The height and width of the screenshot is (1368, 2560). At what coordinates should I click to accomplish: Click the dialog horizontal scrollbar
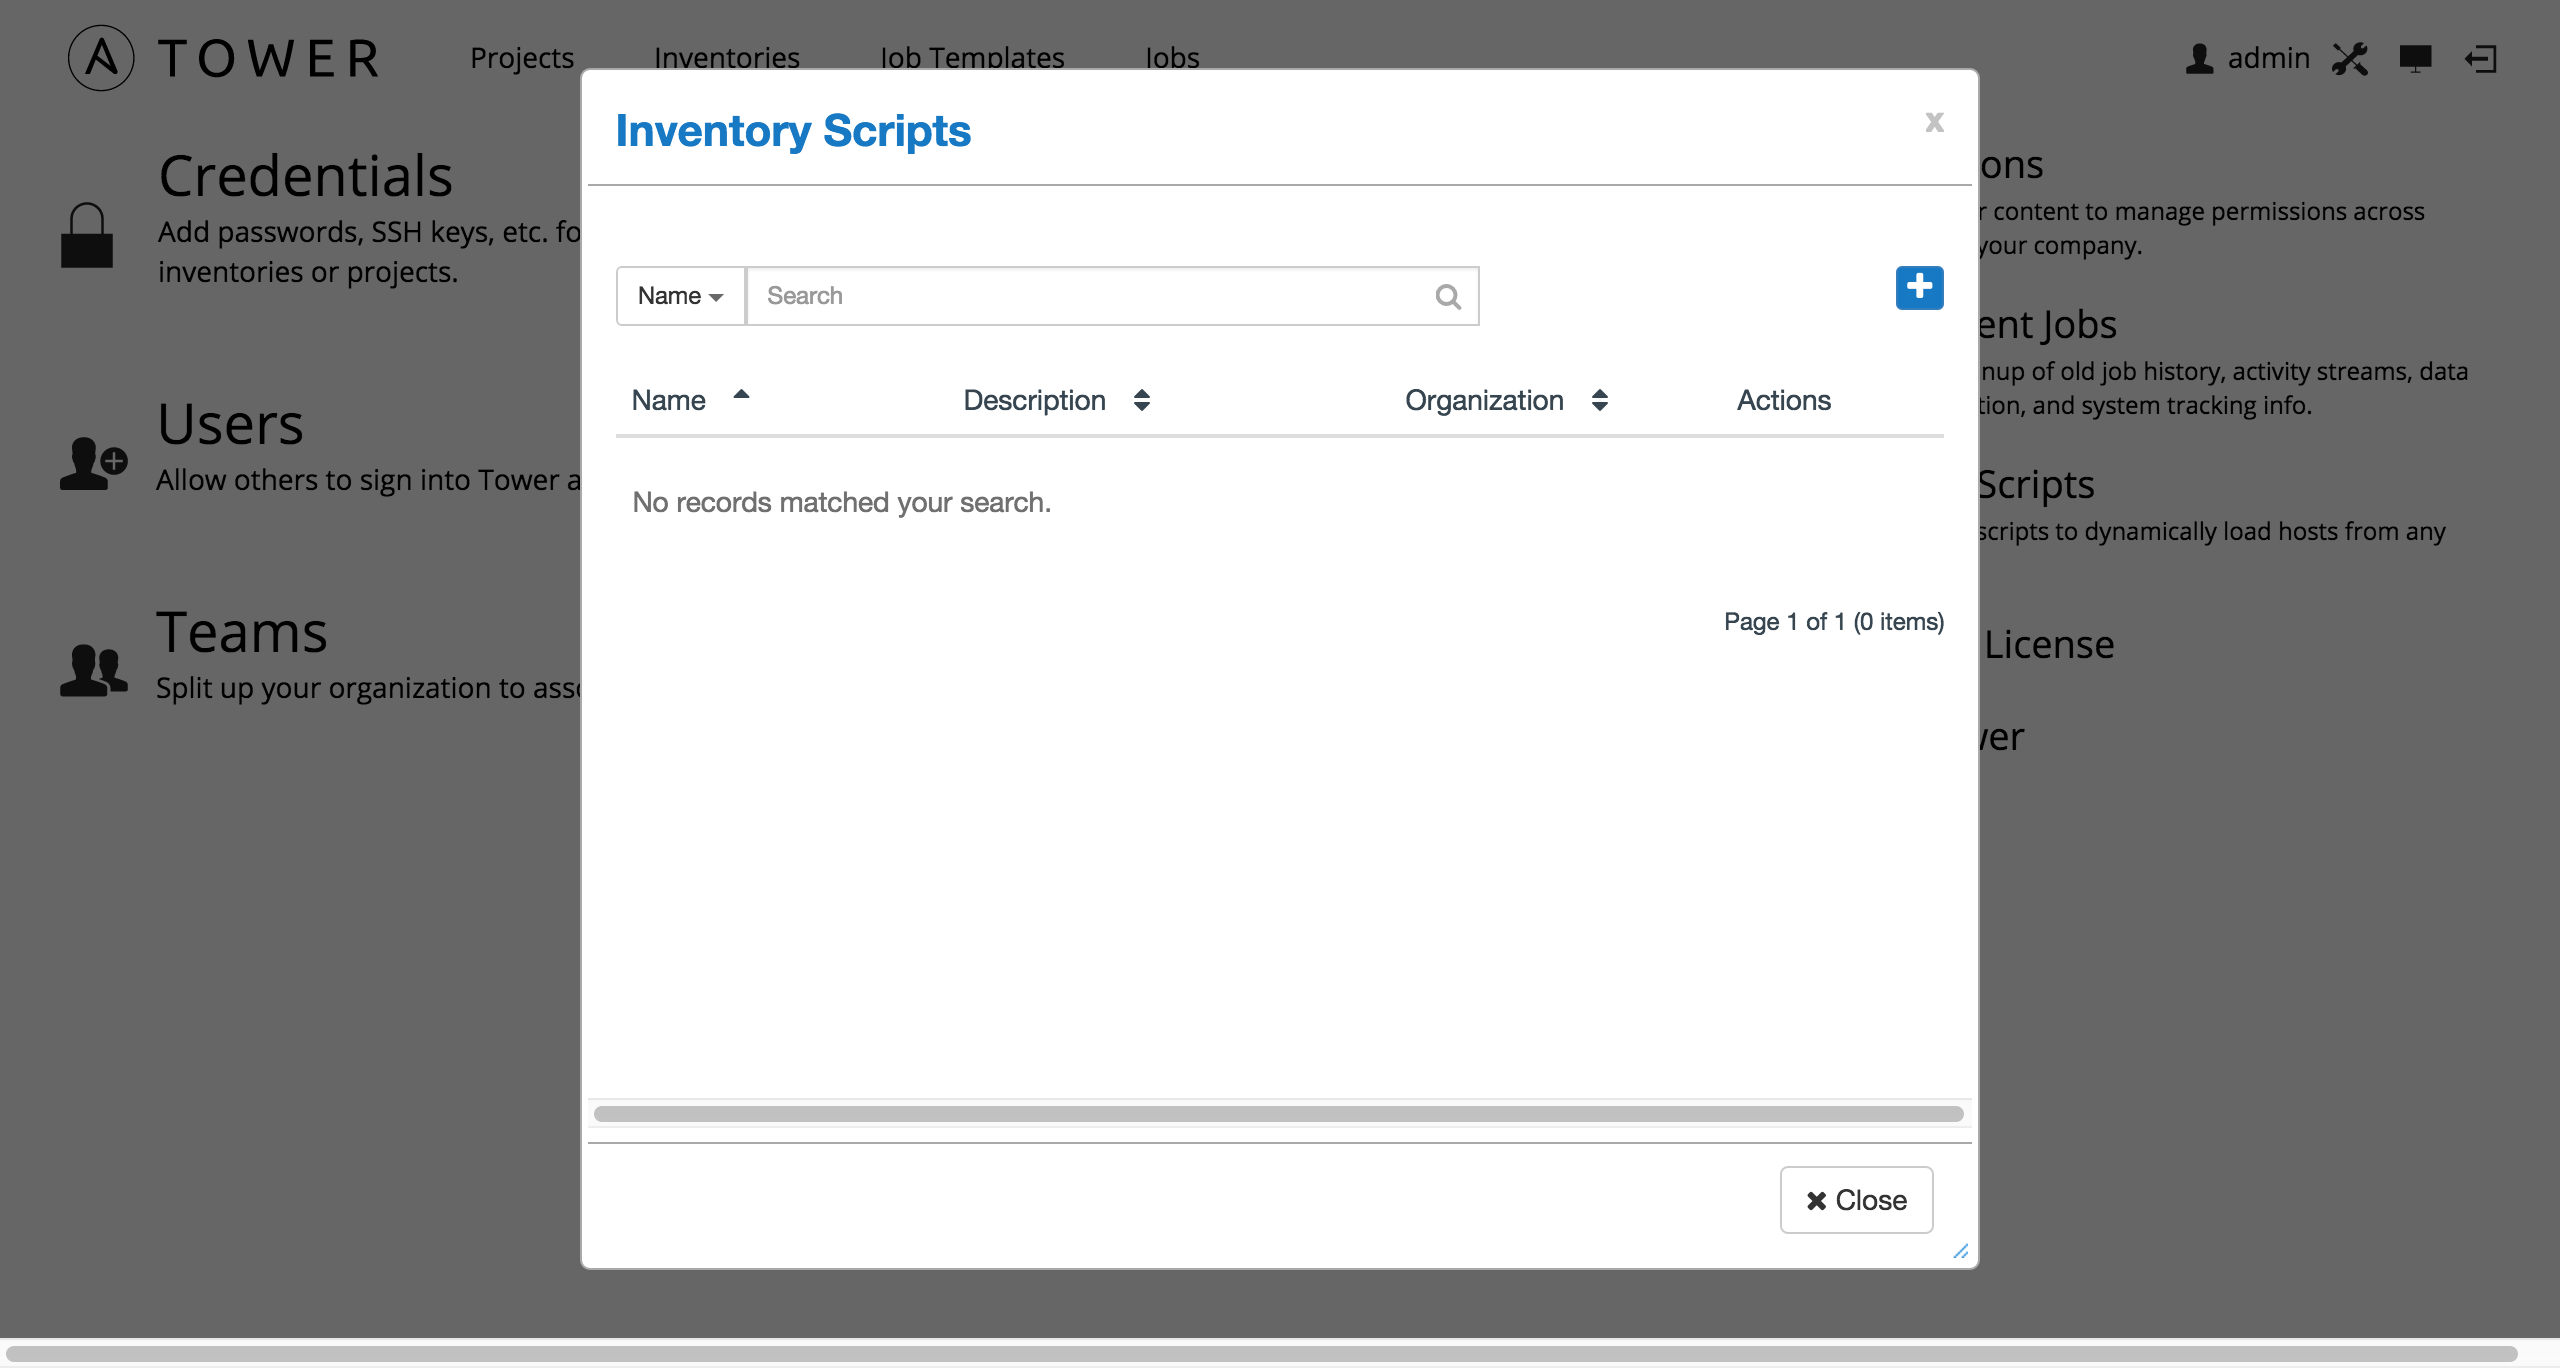coord(1279,1114)
